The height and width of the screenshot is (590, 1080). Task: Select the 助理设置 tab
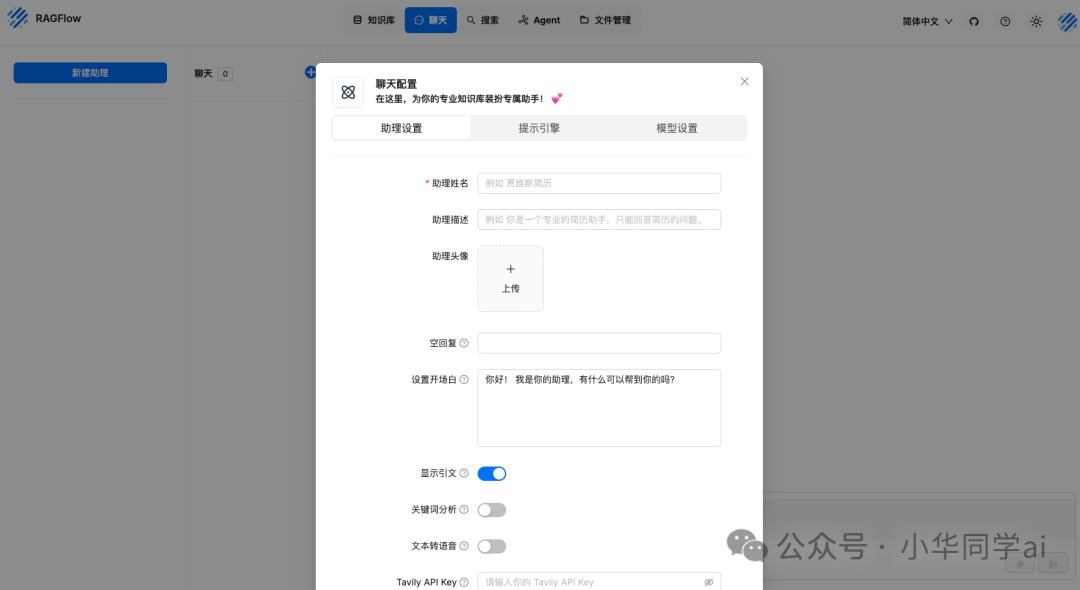pyautogui.click(x=402, y=128)
